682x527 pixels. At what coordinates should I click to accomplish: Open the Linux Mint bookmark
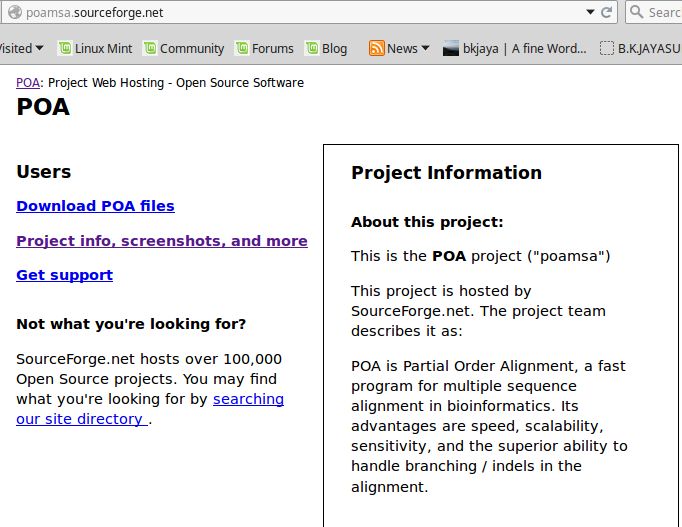pos(95,48)
